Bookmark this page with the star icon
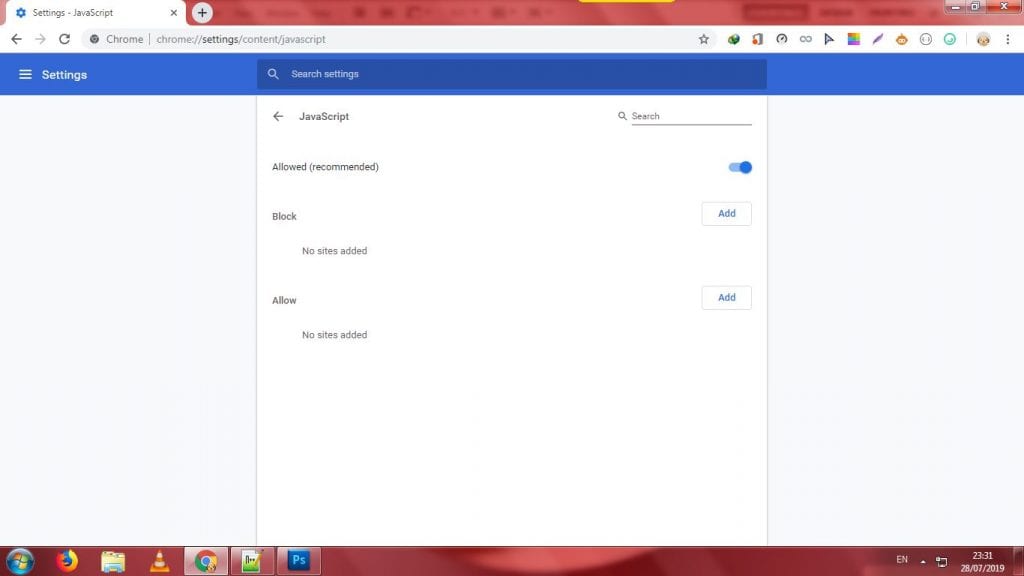Image resolution: width=1024 pixels, height=576 pixels. point(703,39)
